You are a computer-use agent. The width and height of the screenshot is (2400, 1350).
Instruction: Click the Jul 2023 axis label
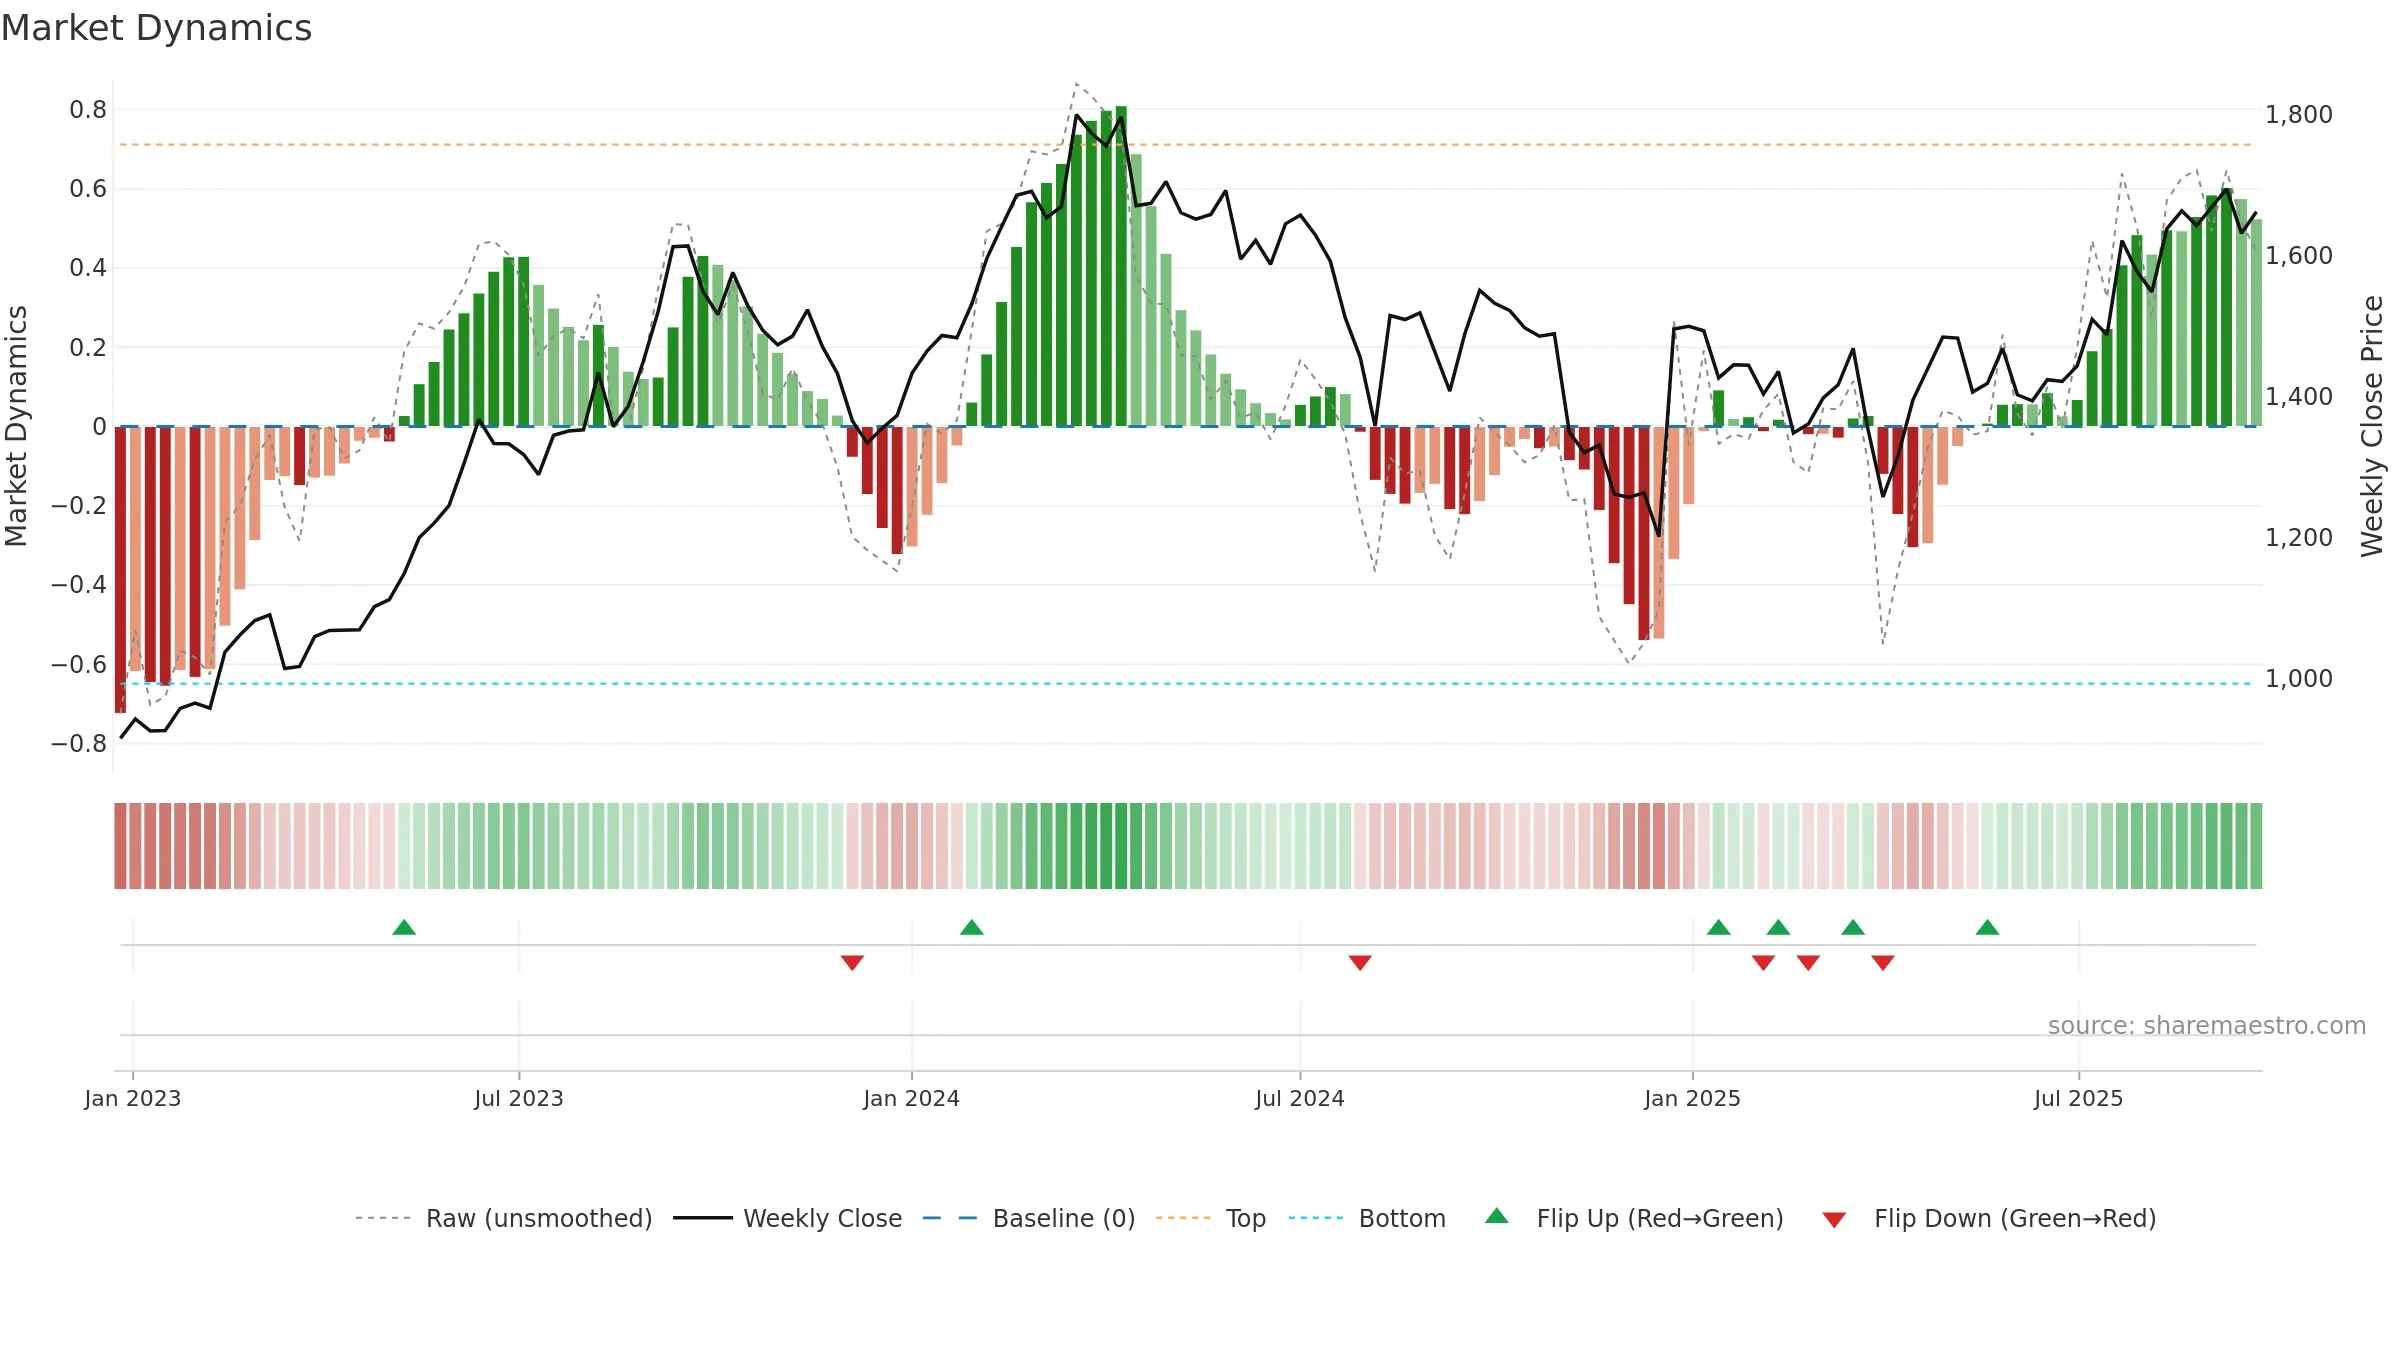click(519, 1098)
